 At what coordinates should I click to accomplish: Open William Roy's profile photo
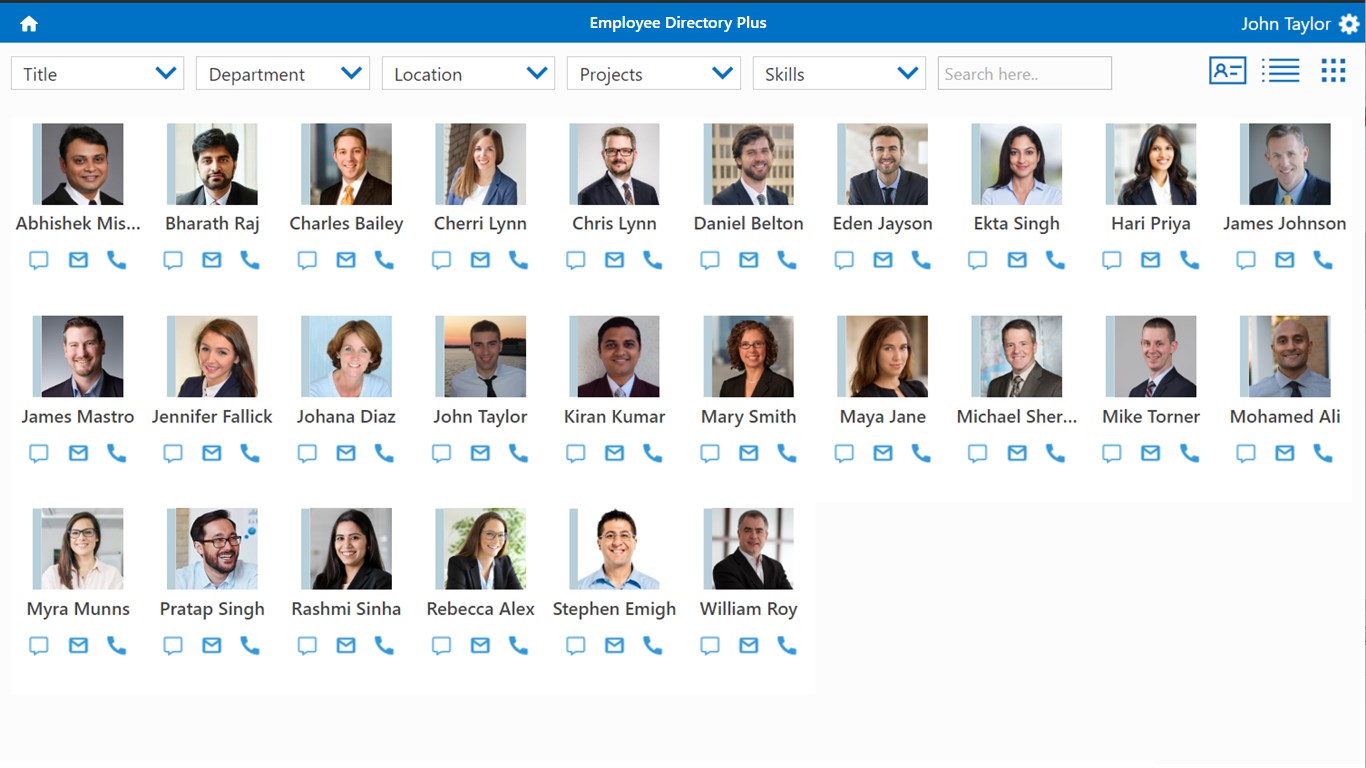click(x=749, y=549)
